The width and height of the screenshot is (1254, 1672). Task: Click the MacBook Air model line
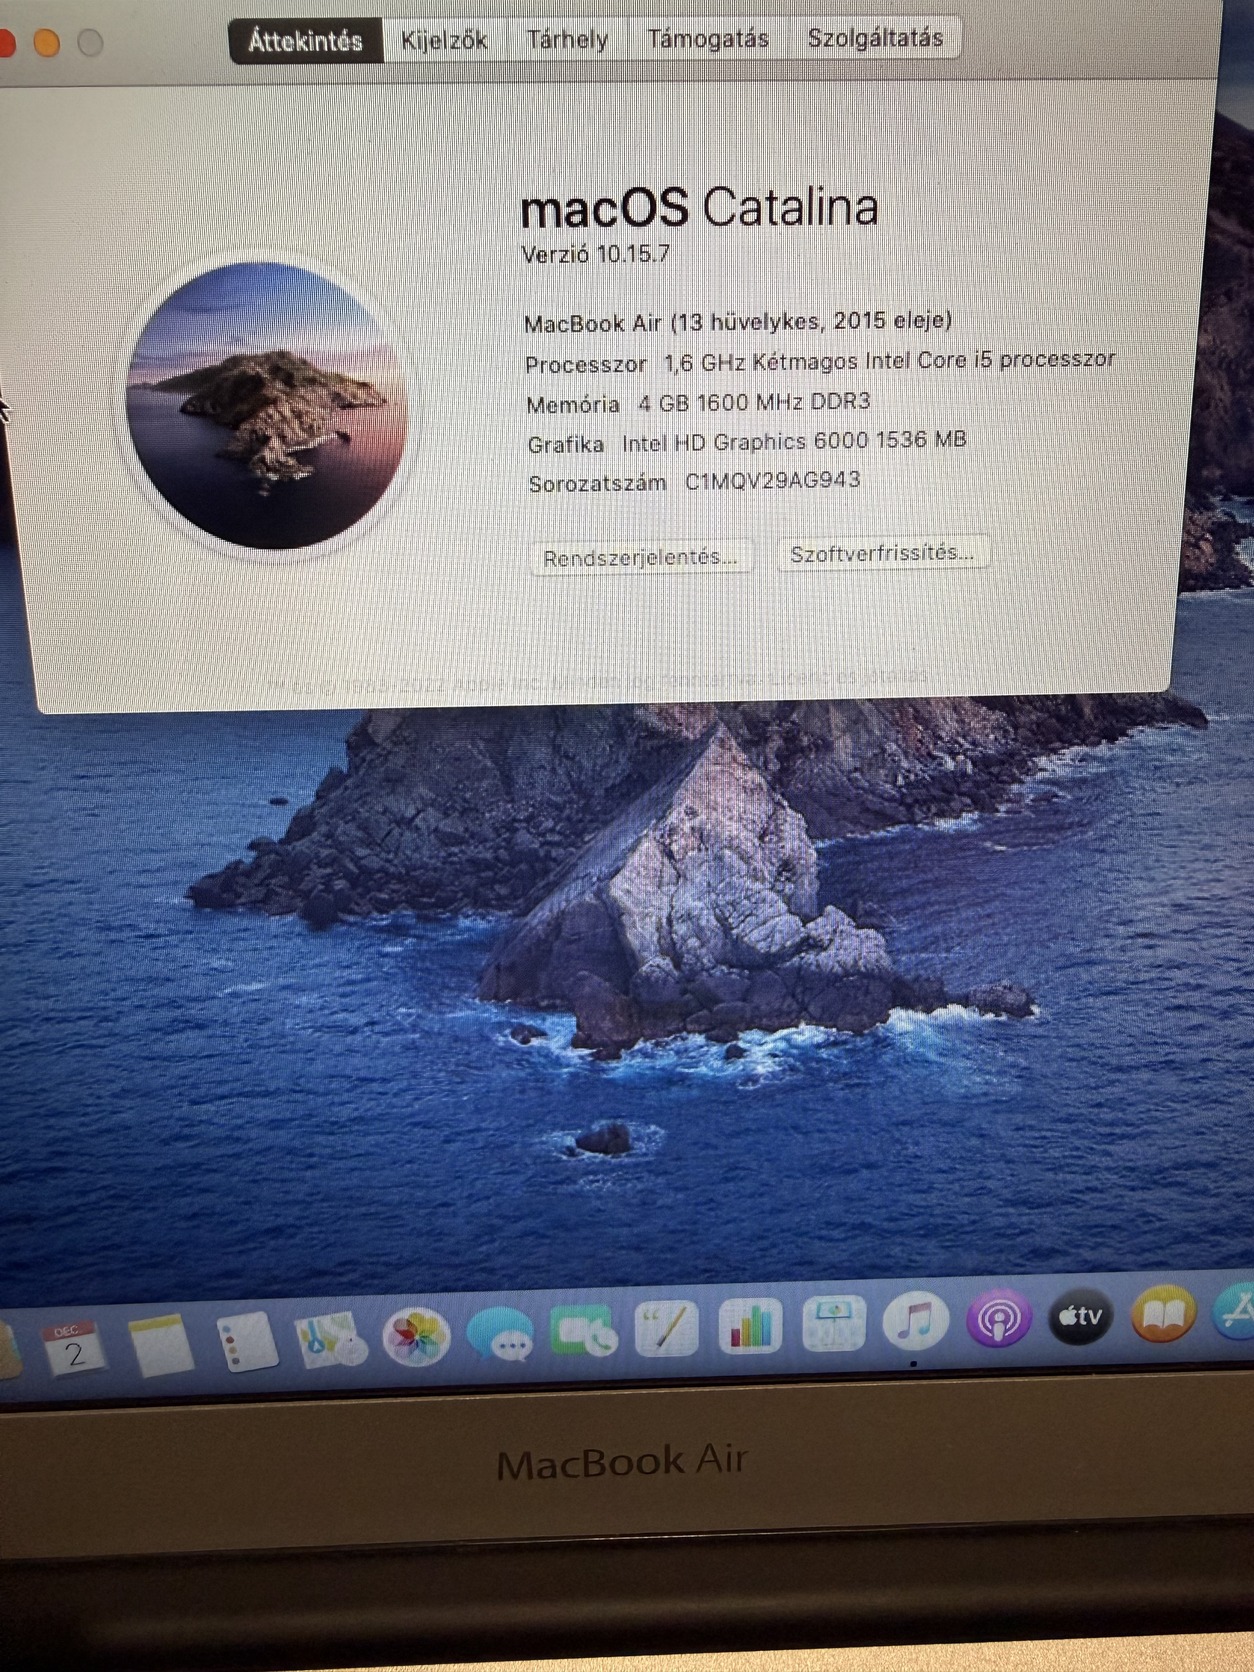[x=738, y=321]
